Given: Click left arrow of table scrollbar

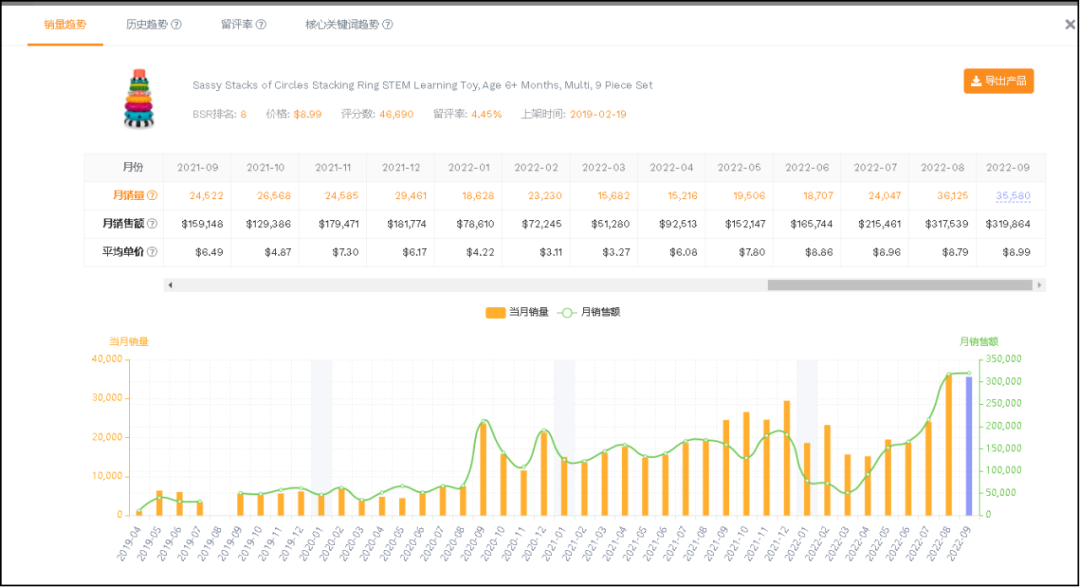Looking at the screenshot, I should [170, 285].
